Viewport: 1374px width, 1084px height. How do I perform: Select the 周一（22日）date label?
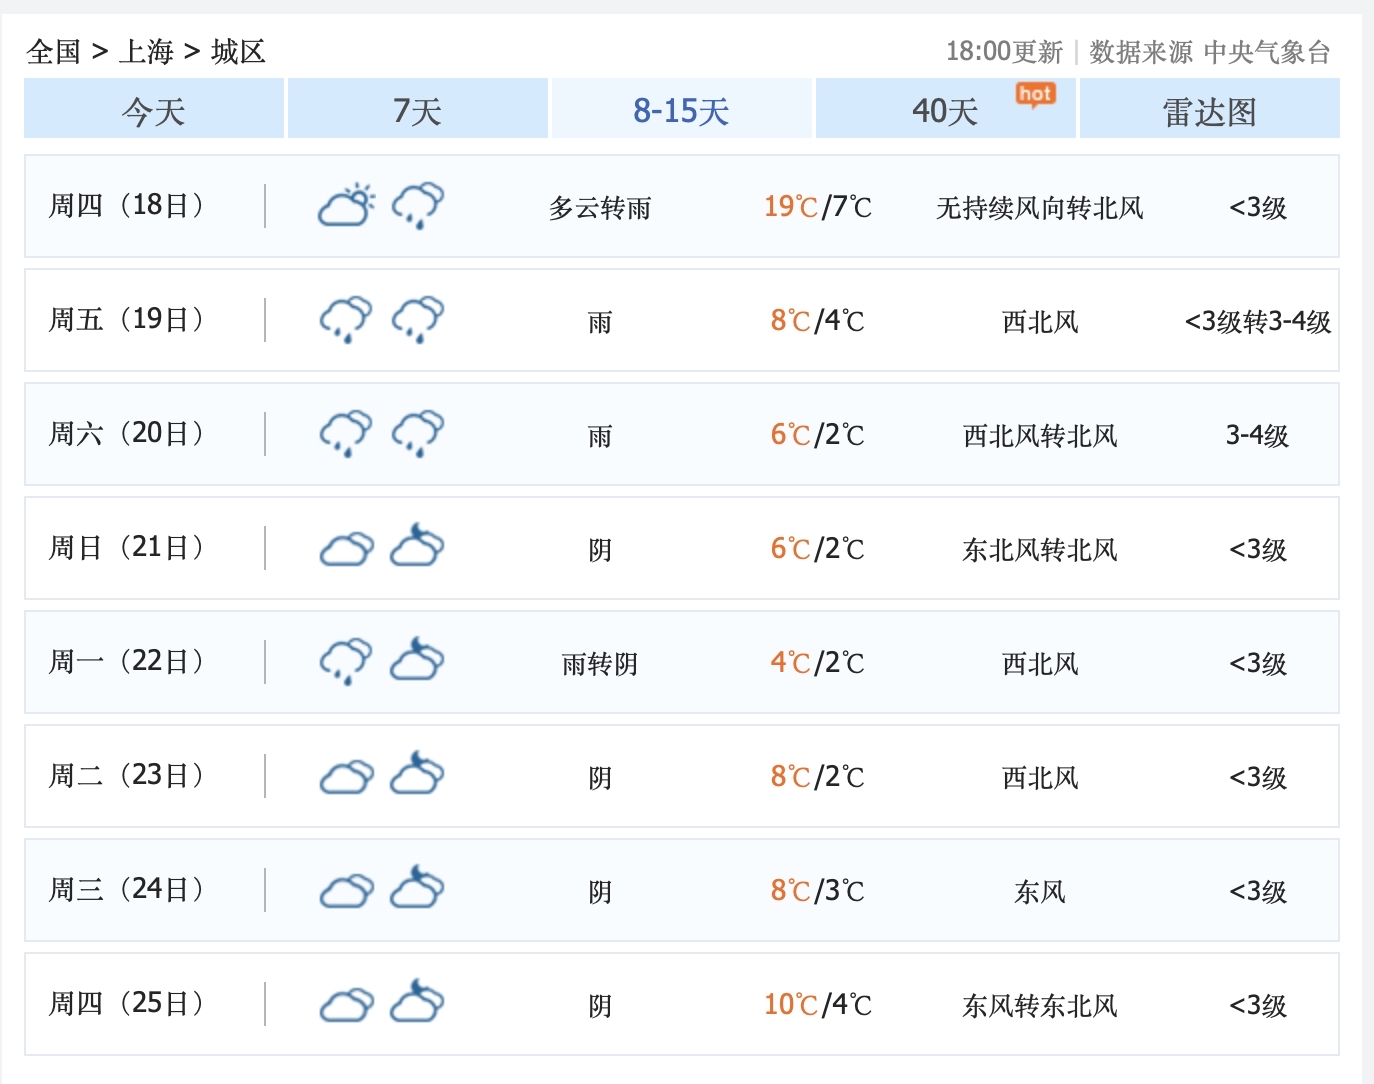tap(127, 662)
